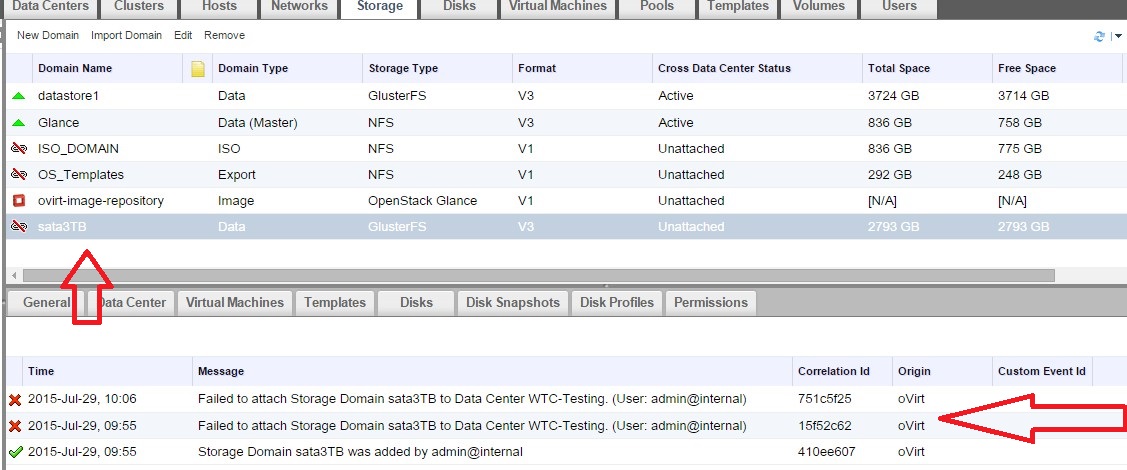Click the unattached link icon for ISO_DOMAIN
1127x470 pixels.
18,148
